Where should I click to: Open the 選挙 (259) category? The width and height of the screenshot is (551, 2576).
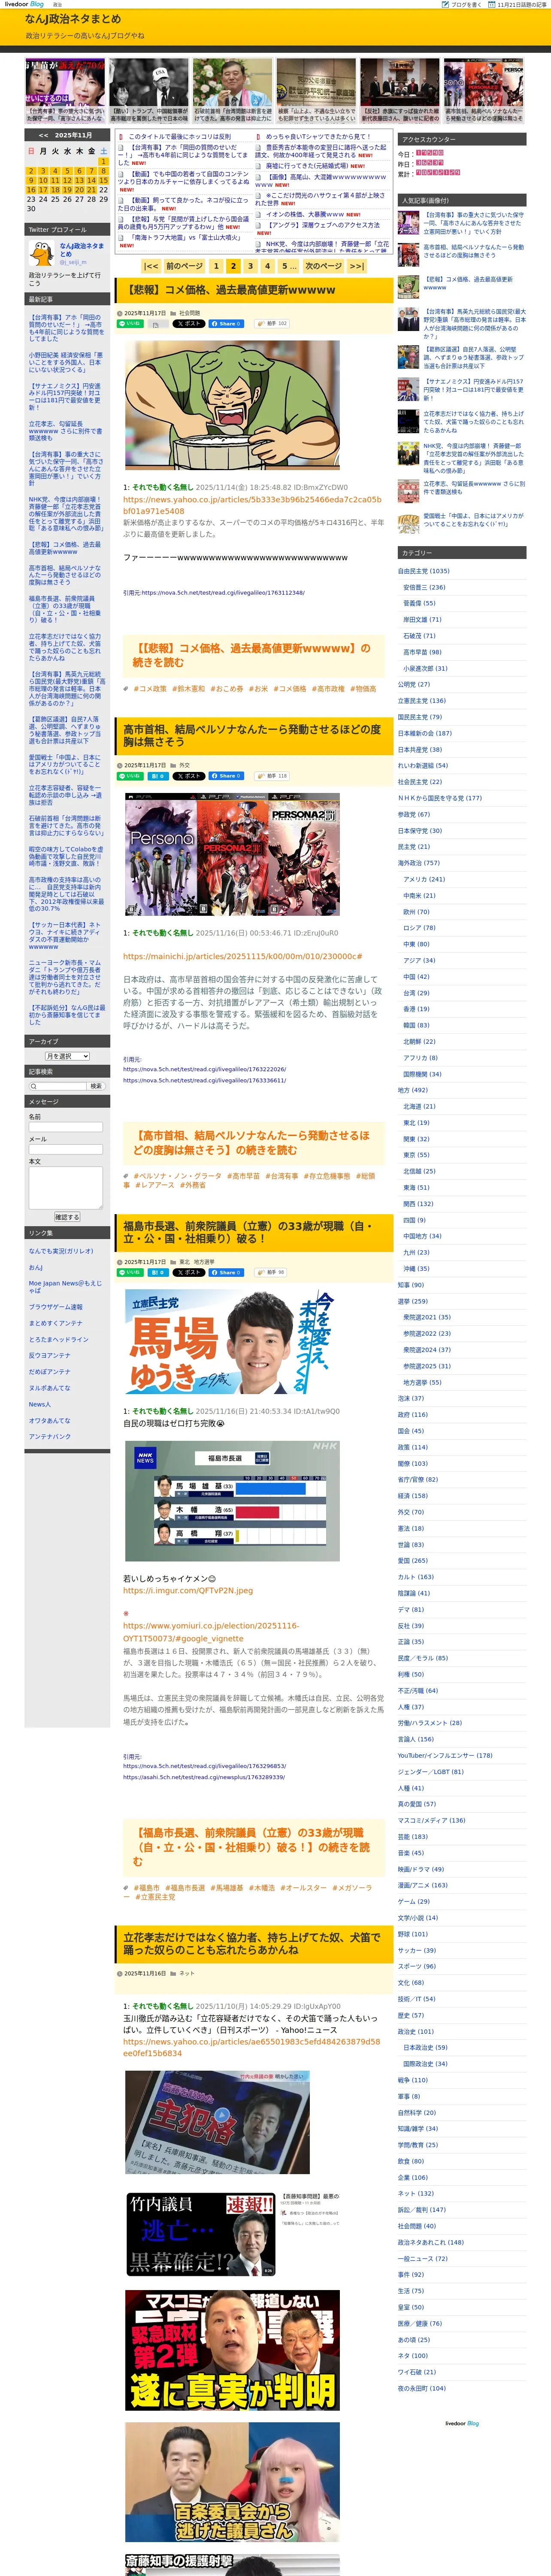click(x=412, y=1301)
